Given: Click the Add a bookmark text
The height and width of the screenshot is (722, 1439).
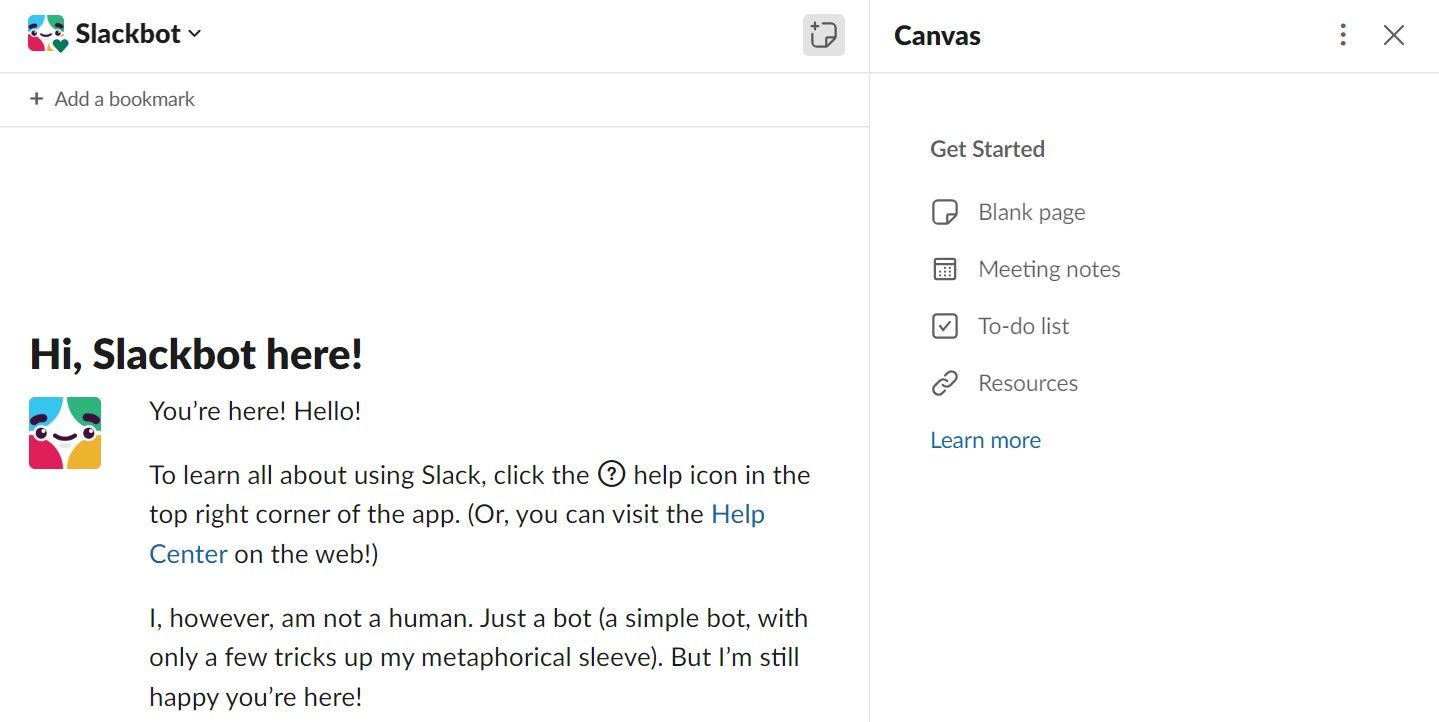Looking at the screenshot, I should pyautogui.click(x=124, y=99).
